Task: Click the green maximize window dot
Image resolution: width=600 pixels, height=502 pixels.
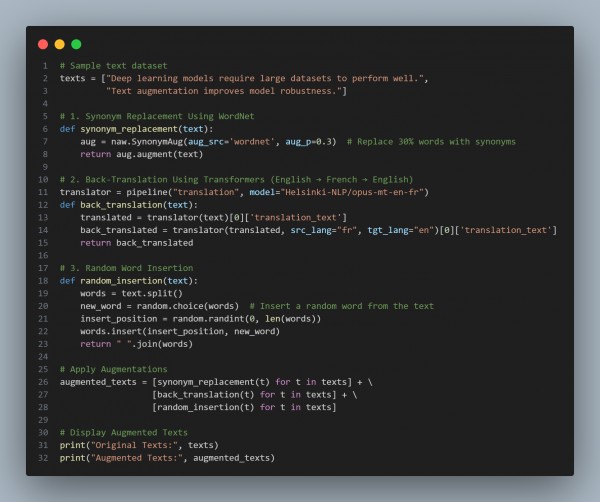Action: (x=76, y=44)
